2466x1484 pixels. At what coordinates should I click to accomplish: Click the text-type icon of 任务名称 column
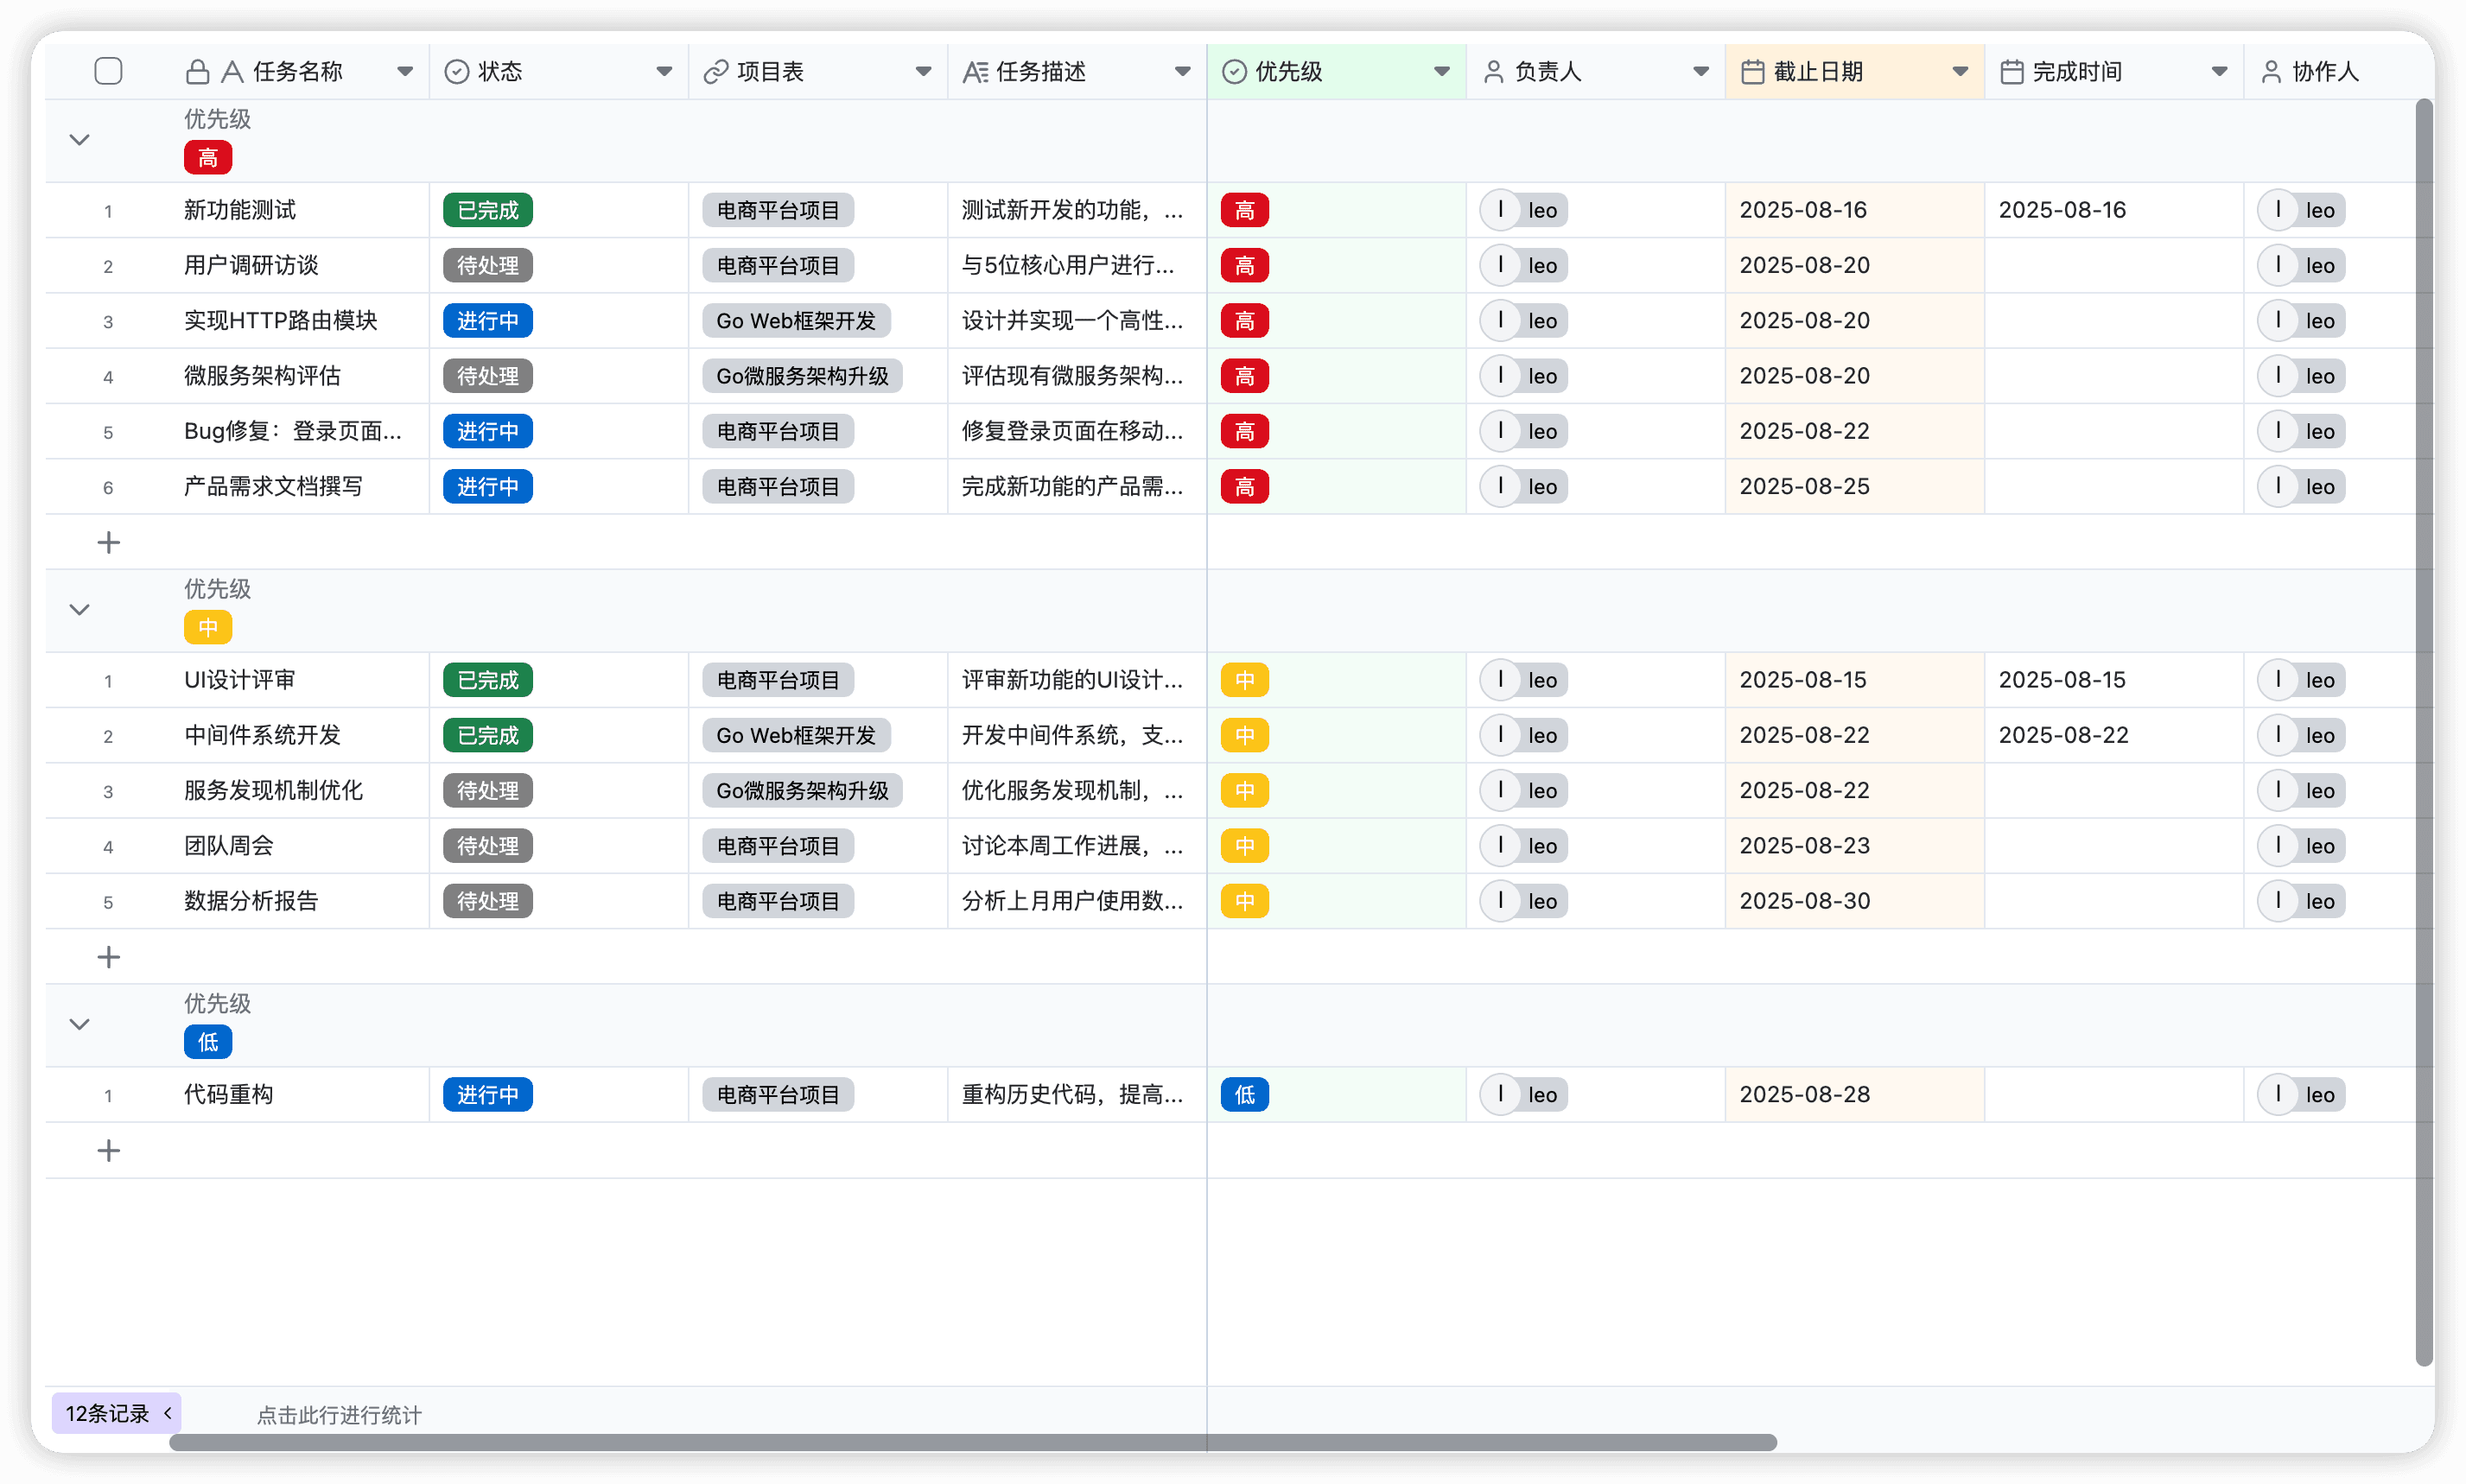click(x=232, y=71)
